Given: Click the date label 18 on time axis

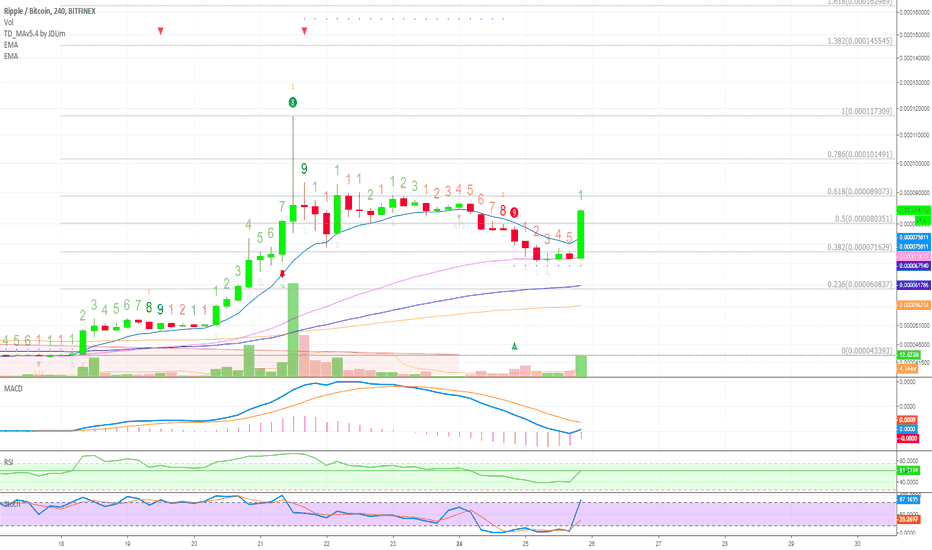Looking at the screenshot, I should [x=61, y=543].
